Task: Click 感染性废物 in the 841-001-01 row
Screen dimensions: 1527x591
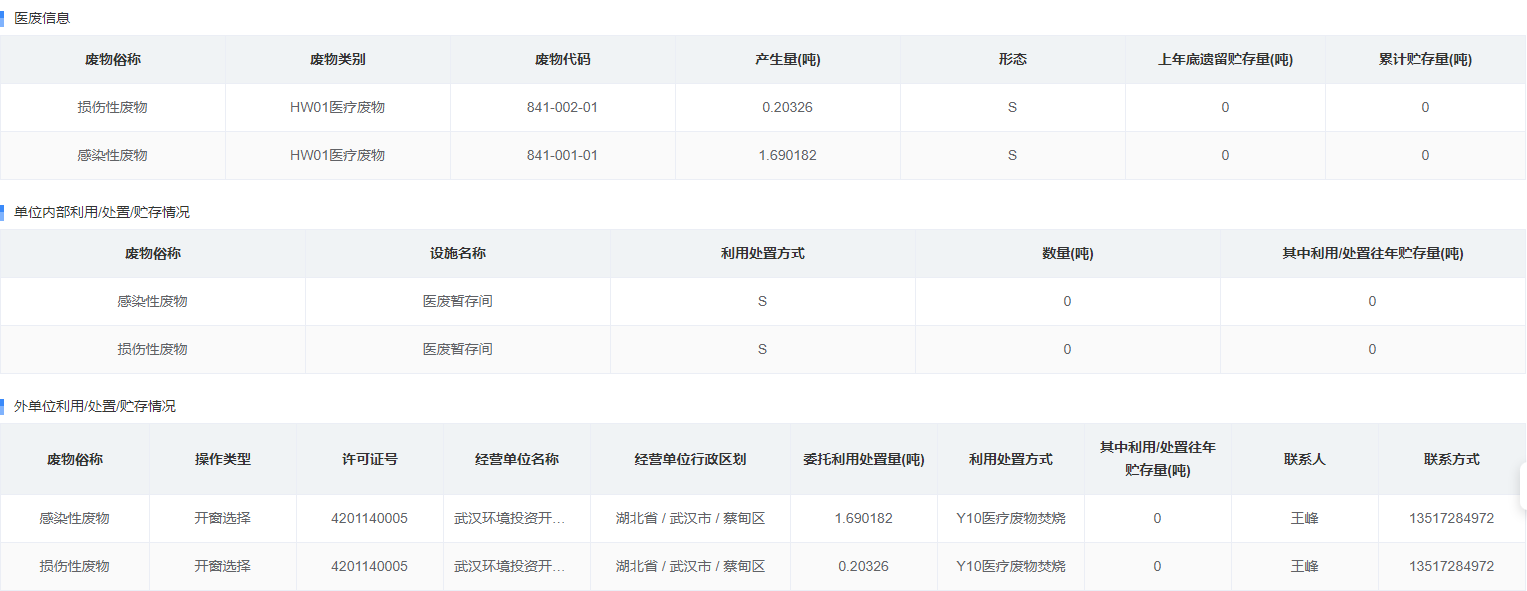Action: pos(112,155)
